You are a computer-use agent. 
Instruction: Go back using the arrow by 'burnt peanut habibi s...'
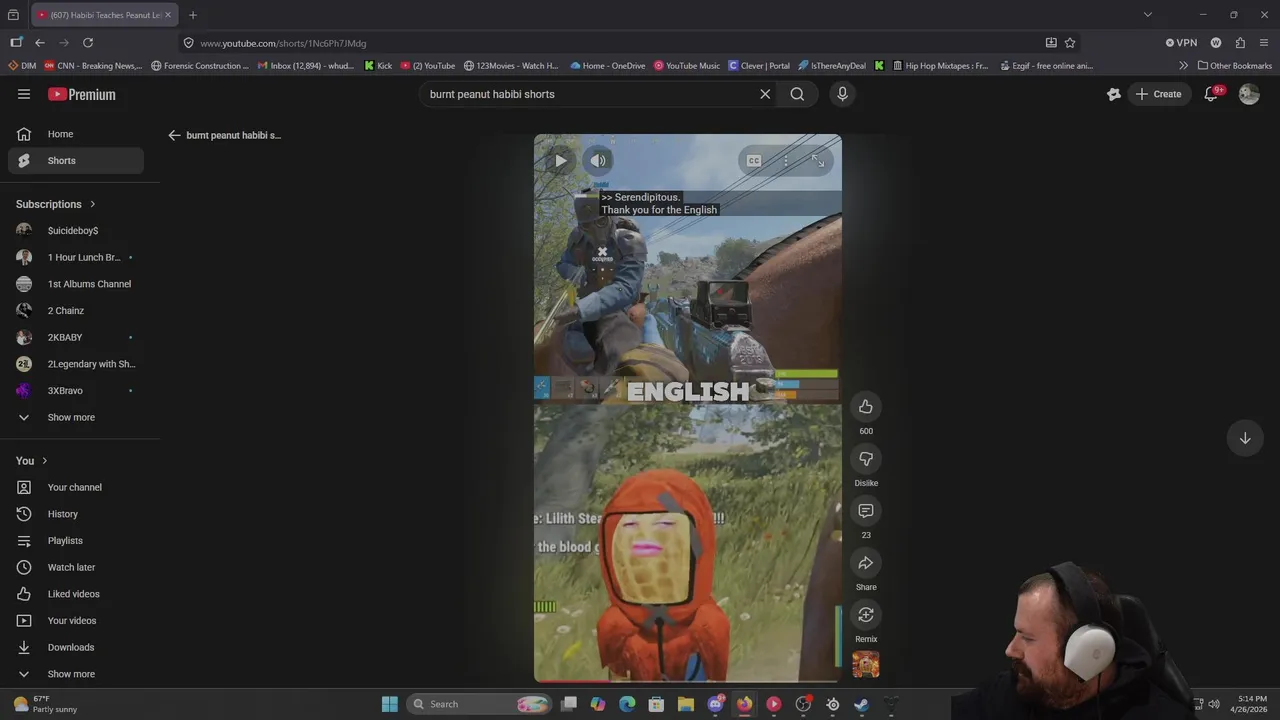[x=174, y=135]
